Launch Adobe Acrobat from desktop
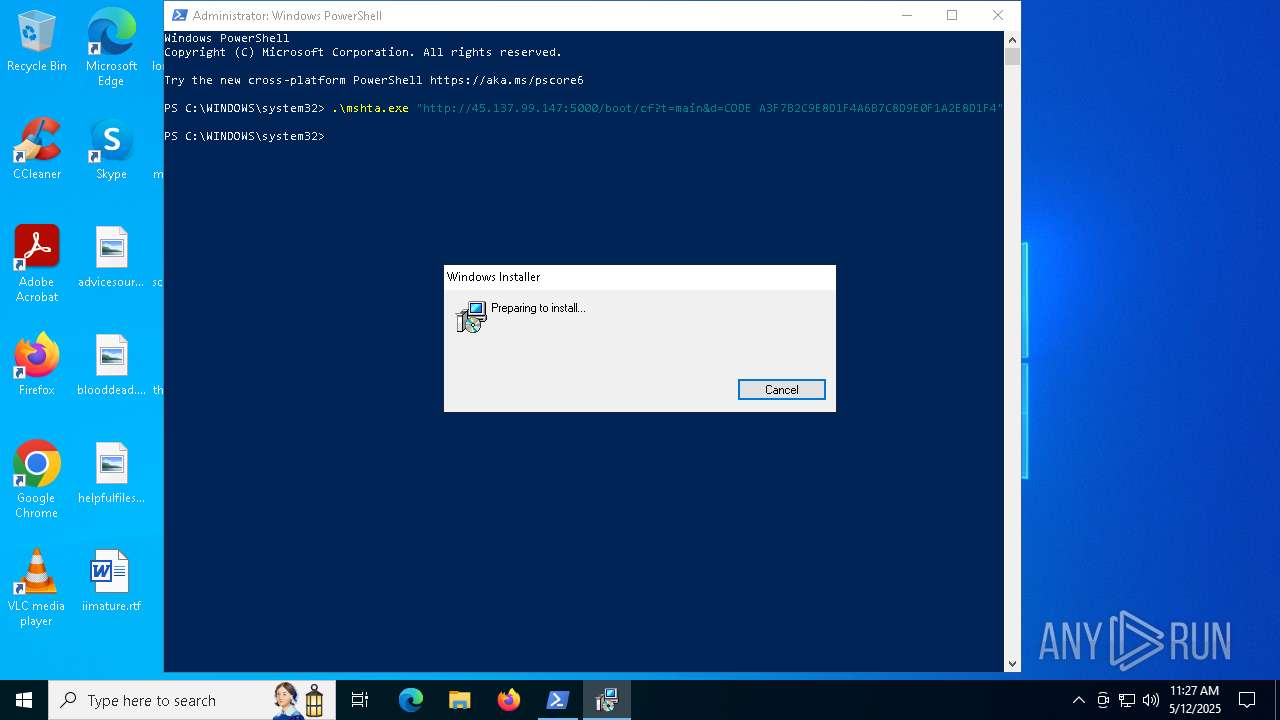 (37, 264)
